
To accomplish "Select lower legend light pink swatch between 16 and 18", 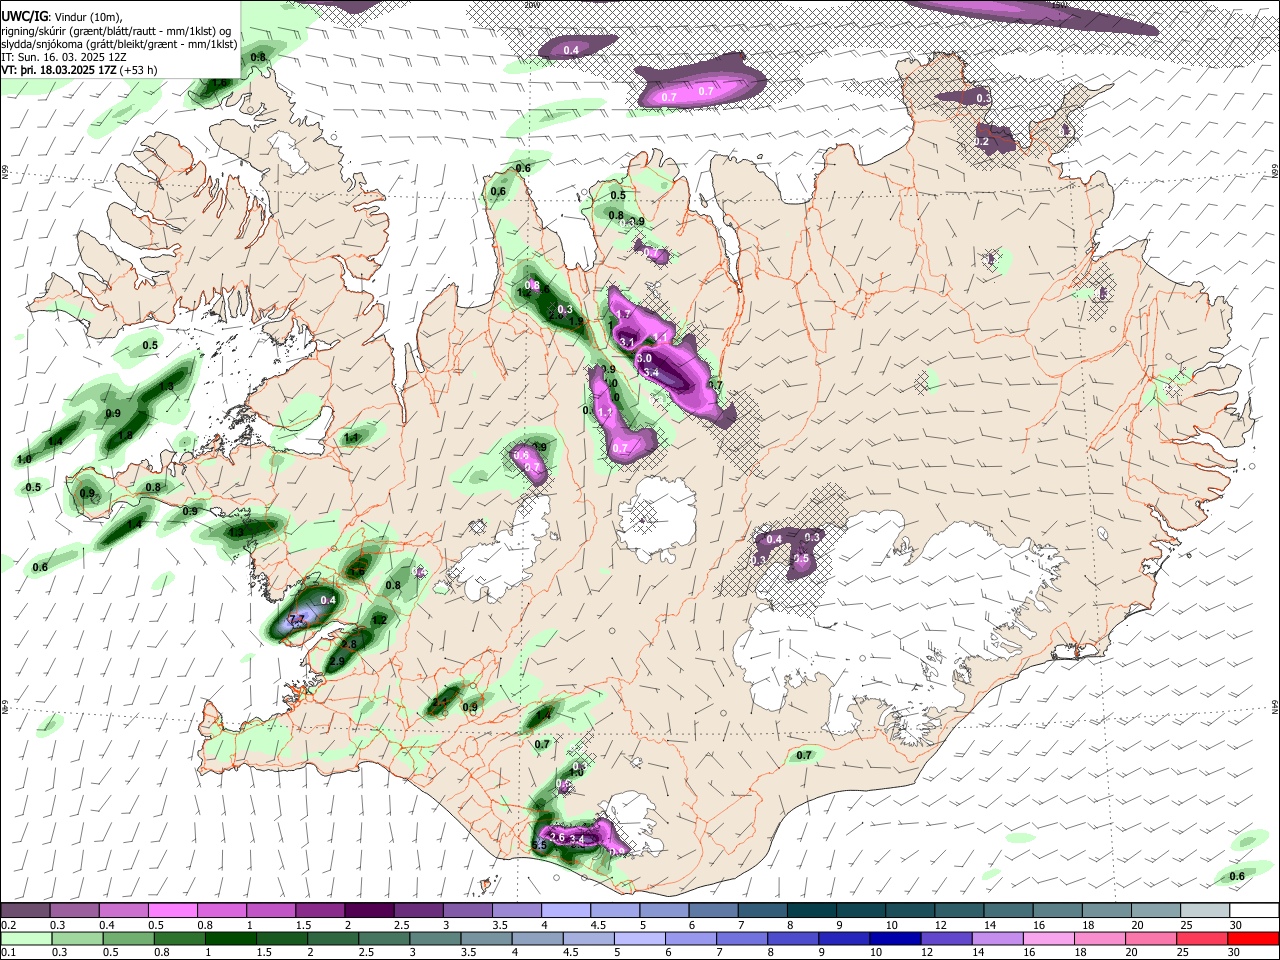I will pos(1050,939).
